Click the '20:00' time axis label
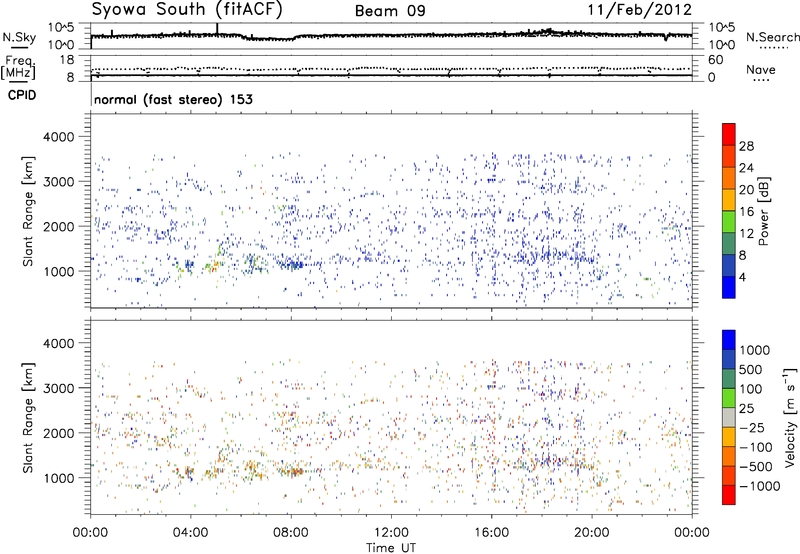Image resolution: width=800 pixels, height=554 pixels. (x=591, y=533)
